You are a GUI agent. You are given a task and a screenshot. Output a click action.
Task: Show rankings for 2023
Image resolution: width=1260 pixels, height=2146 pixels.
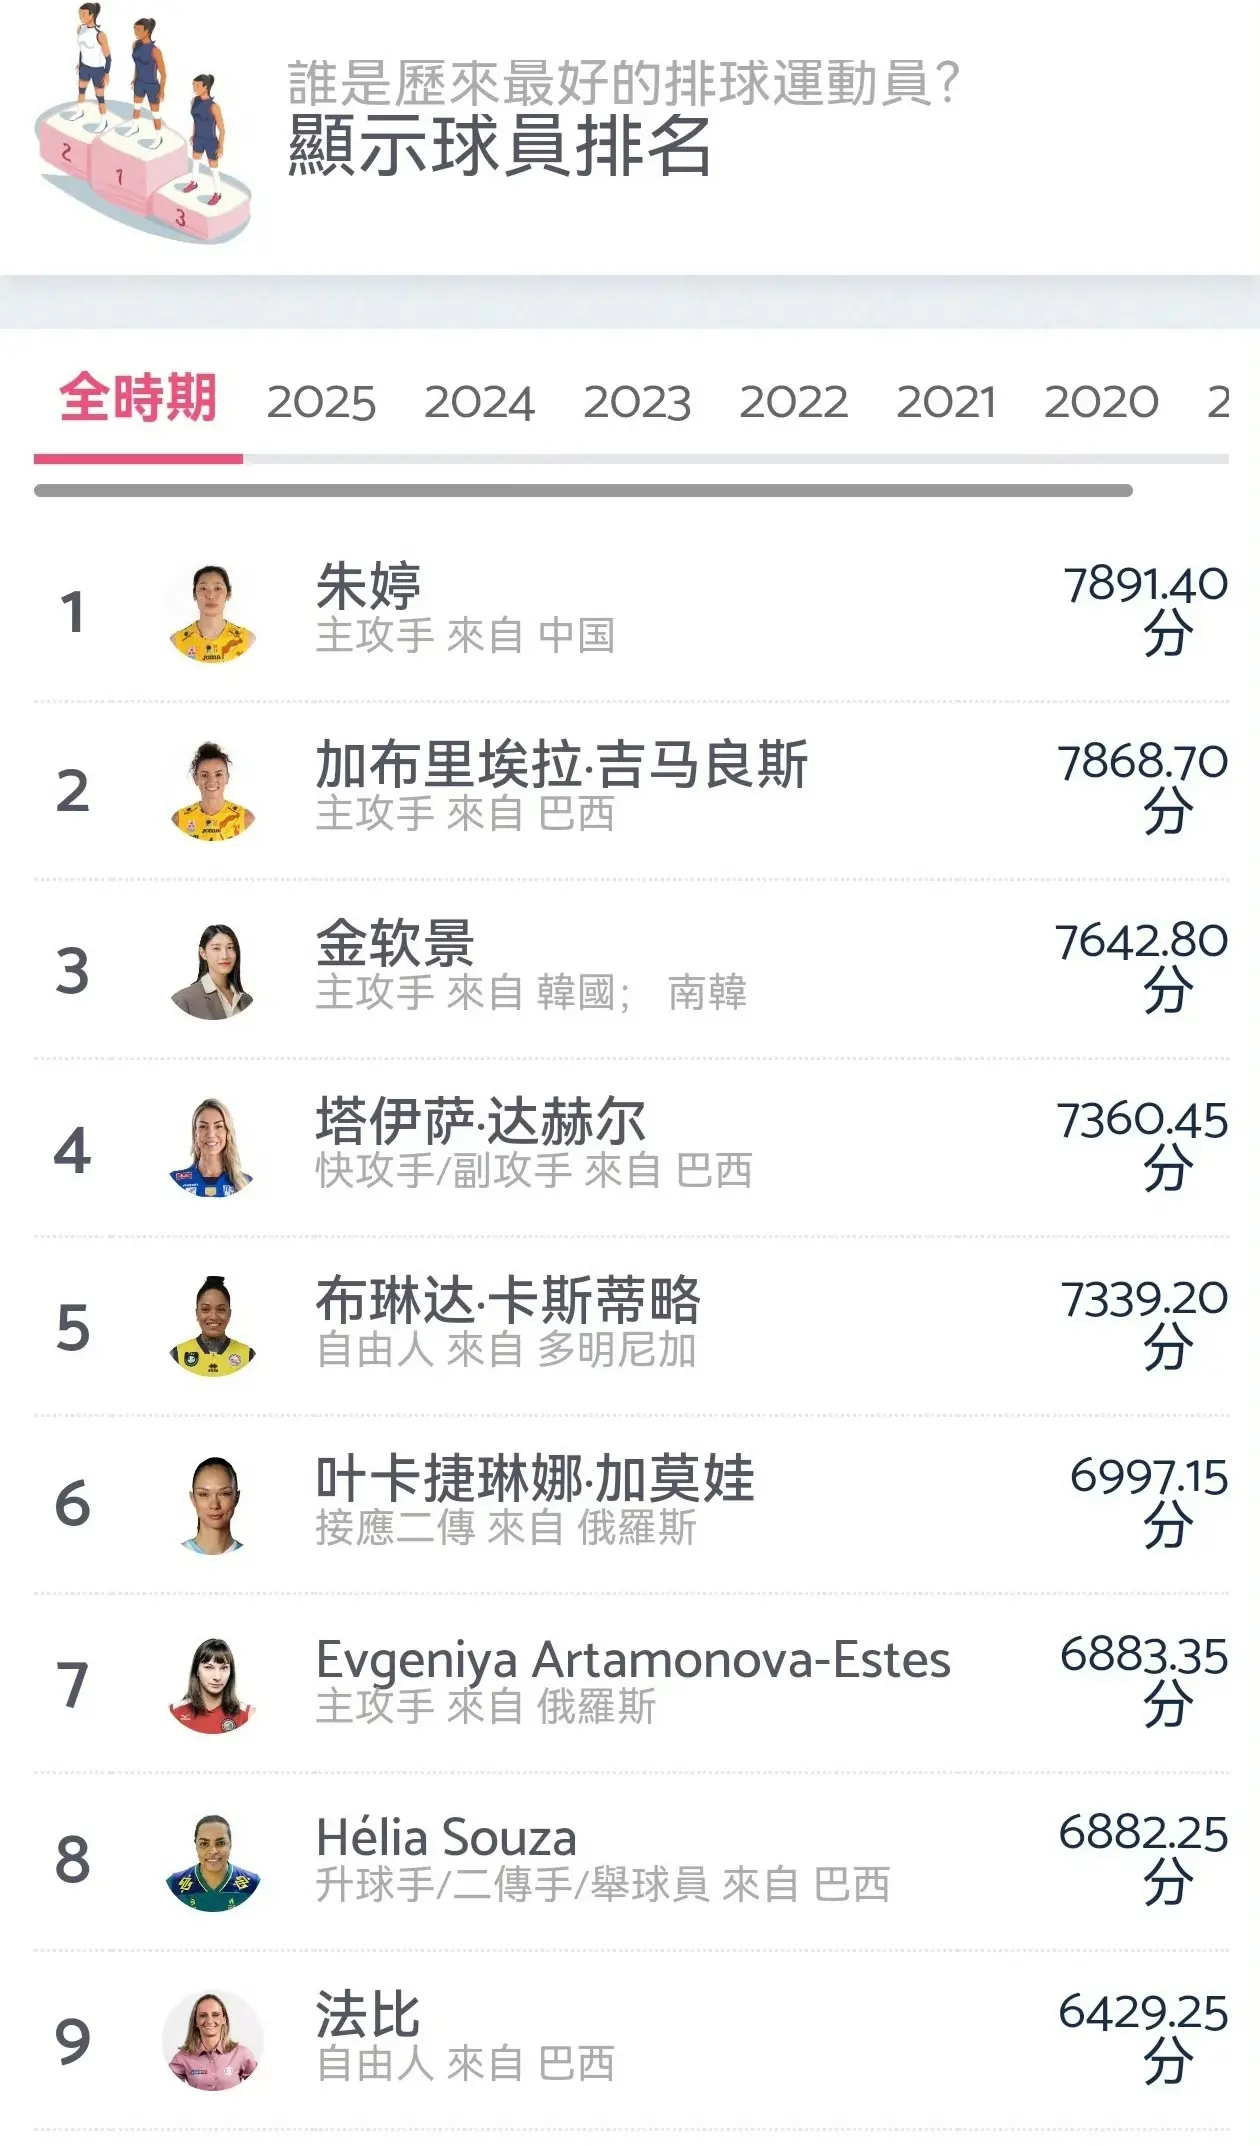pos(637,403)
